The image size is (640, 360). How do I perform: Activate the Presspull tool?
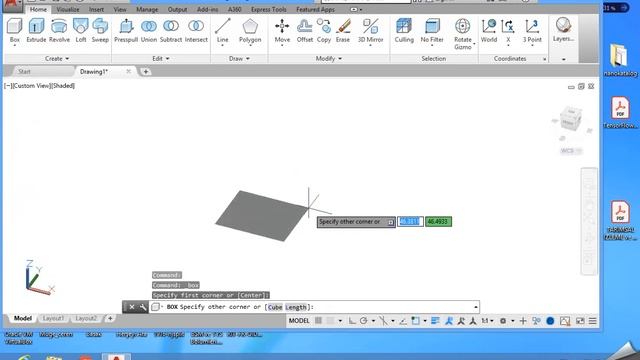[x=126, y=31]
